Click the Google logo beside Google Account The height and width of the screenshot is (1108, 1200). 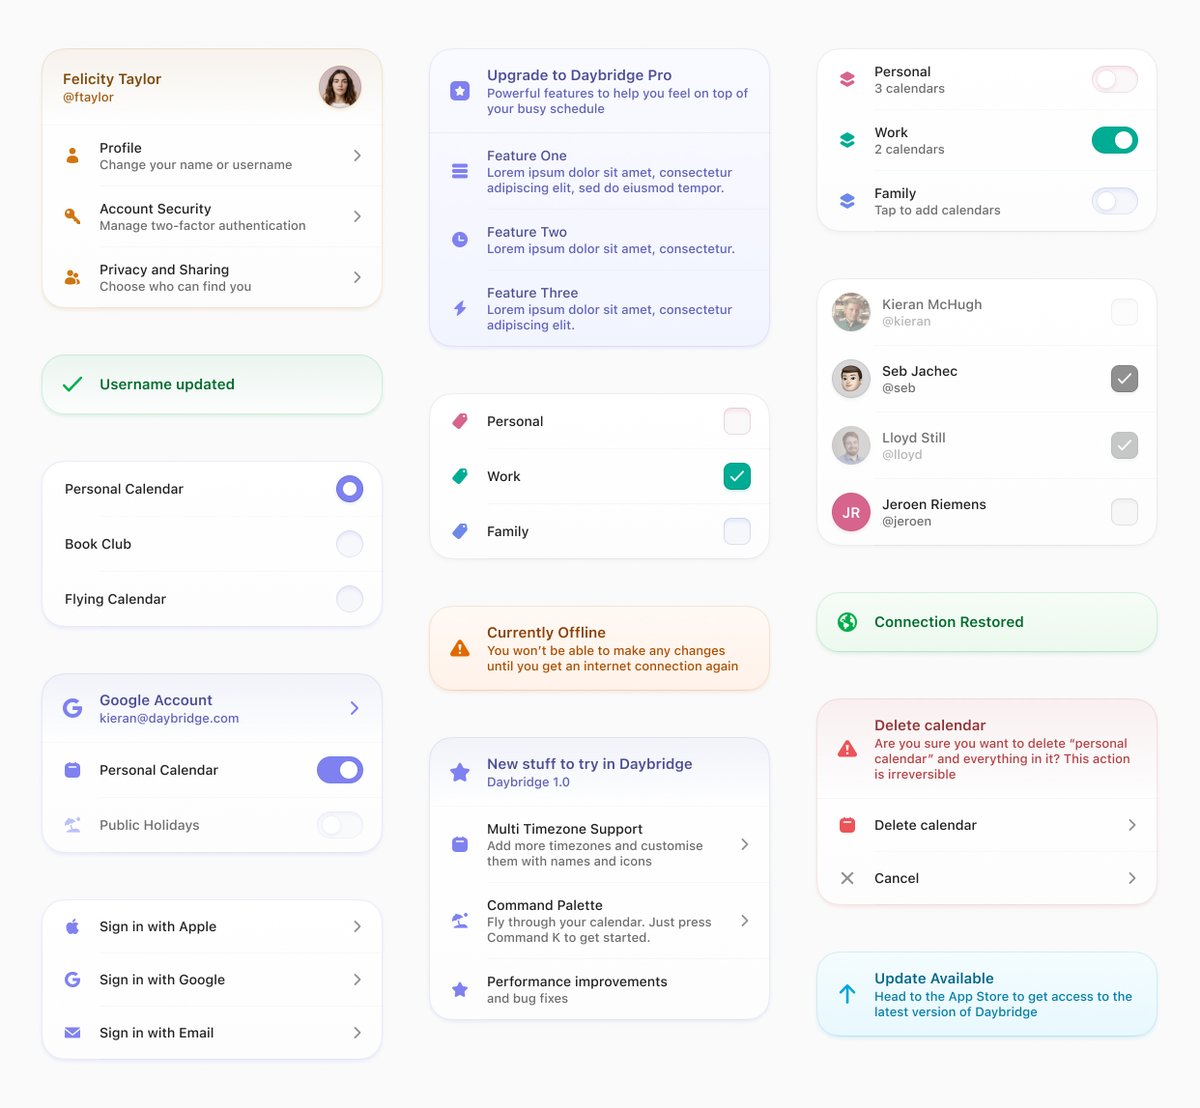click(x=72, y=708)
